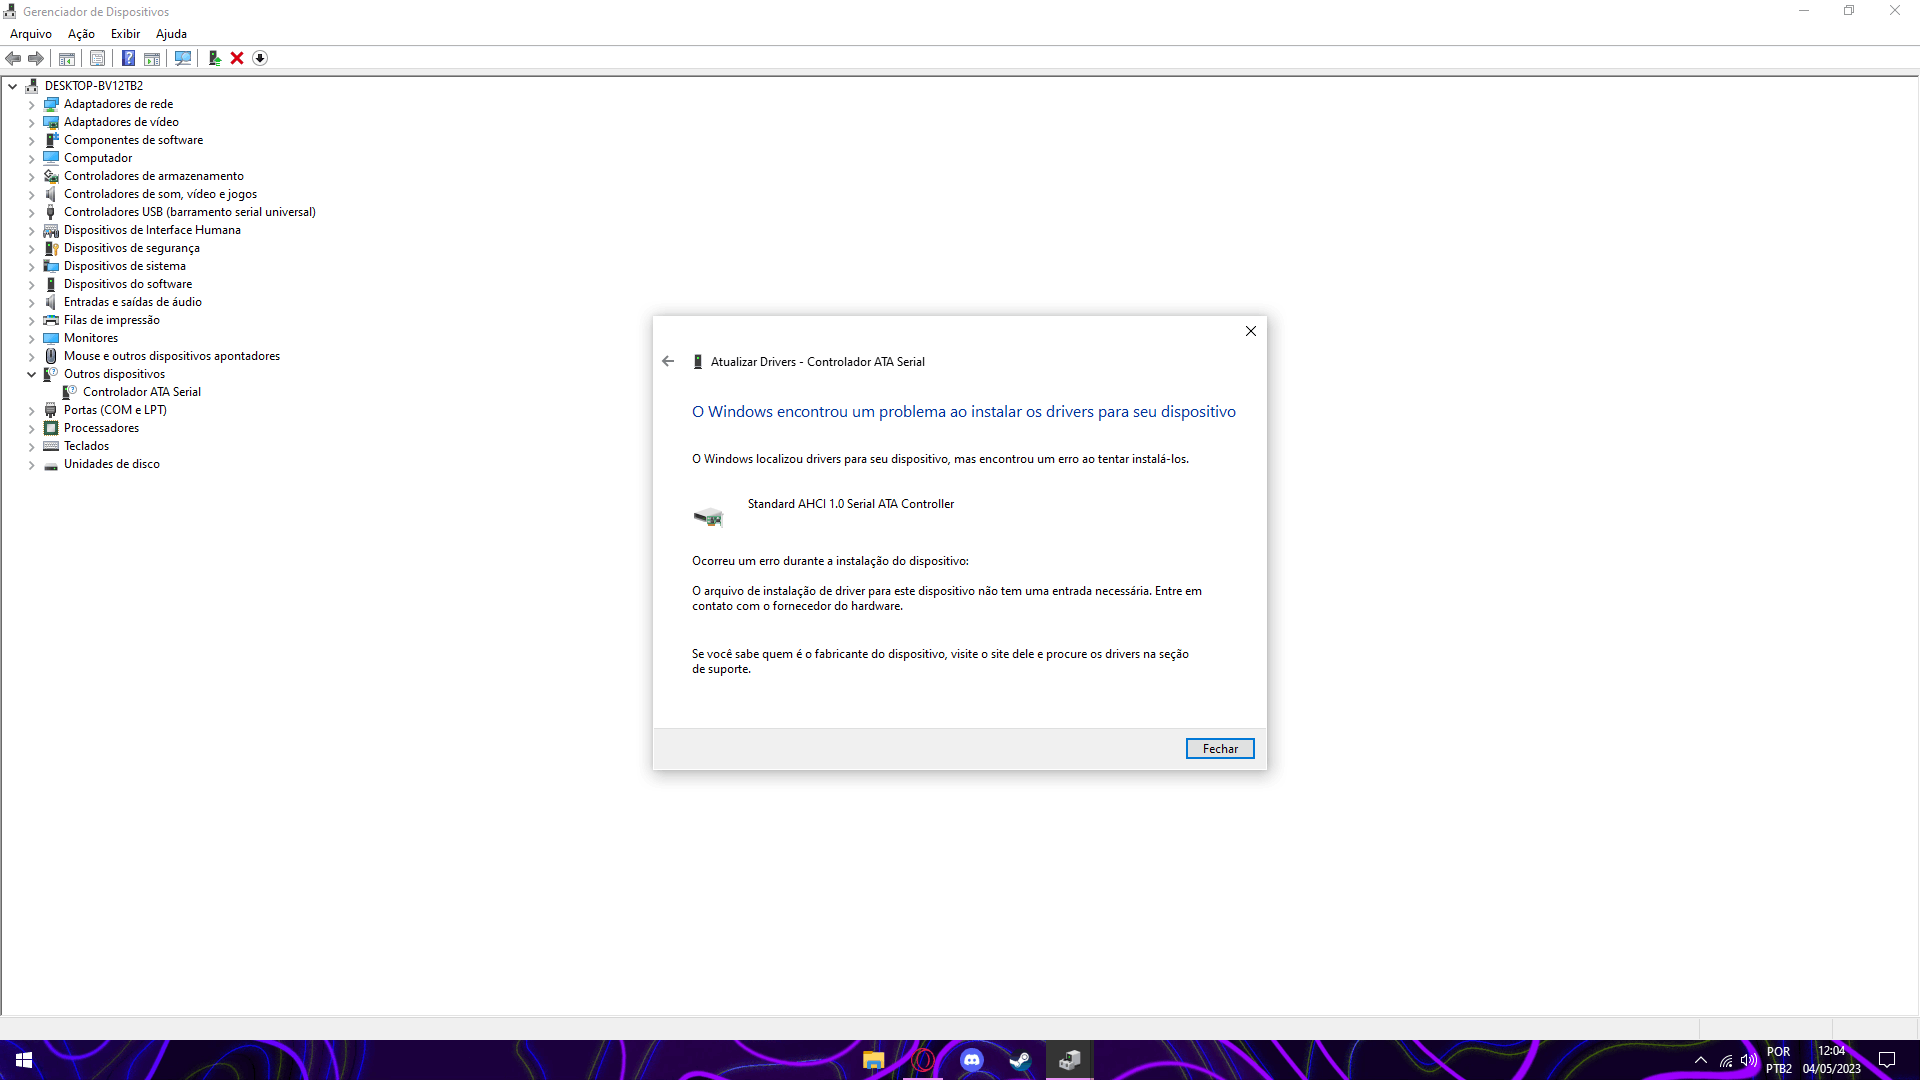Click the show/hide console tree icon
The height and width of the screenshot is (1080, 1920).
coord(67,58)
